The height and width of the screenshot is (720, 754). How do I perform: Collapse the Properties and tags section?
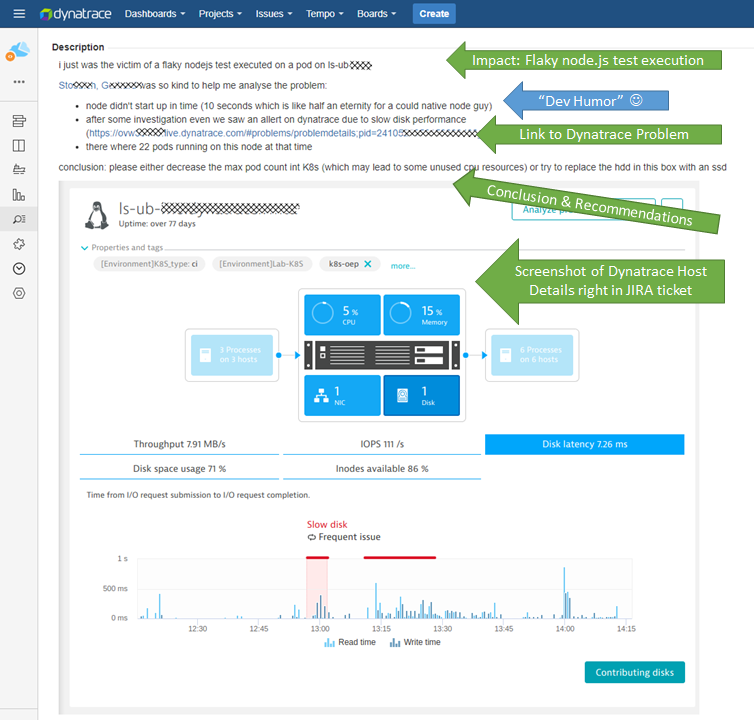[x=84, y=248]
